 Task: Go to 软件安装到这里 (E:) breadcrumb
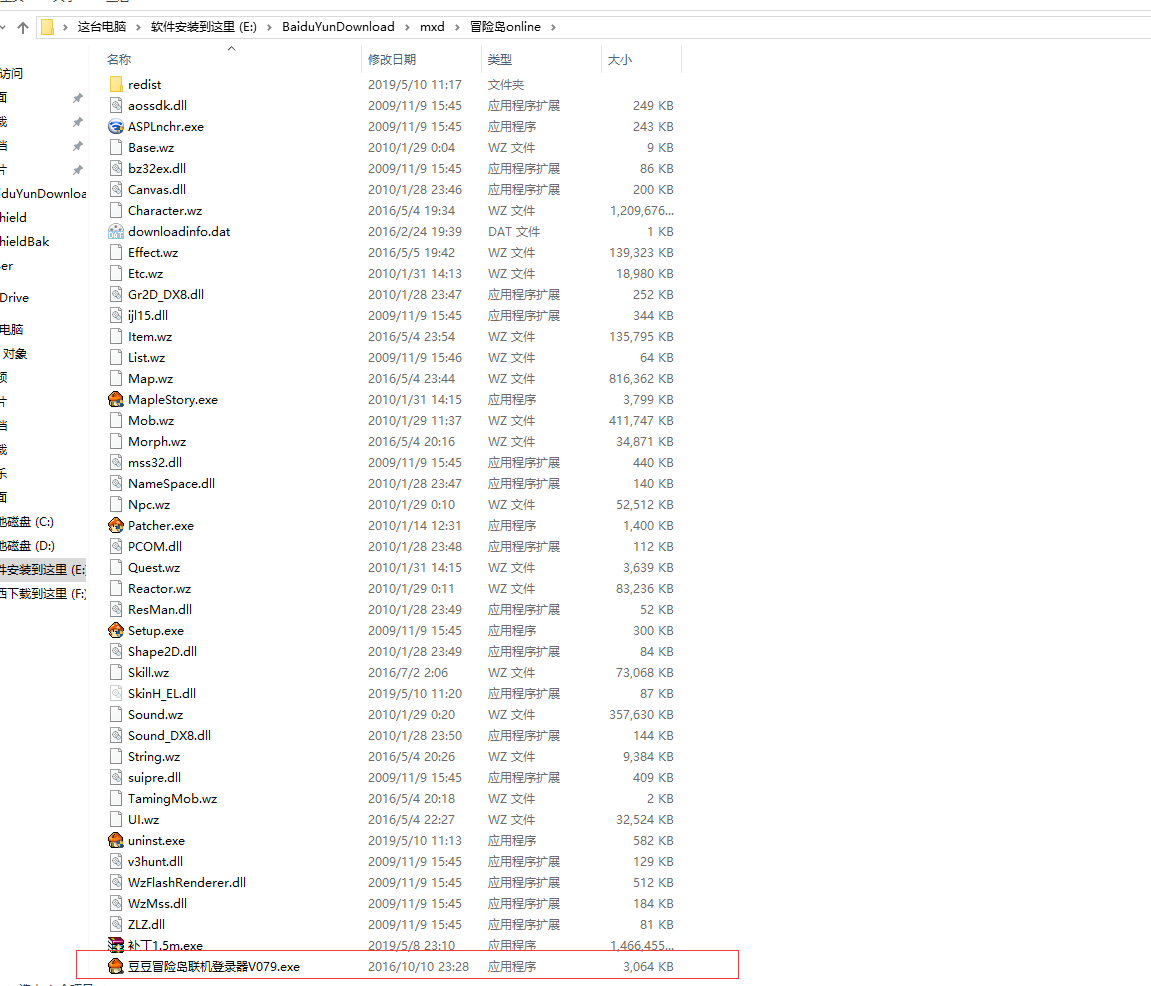(x=203, y=27)
